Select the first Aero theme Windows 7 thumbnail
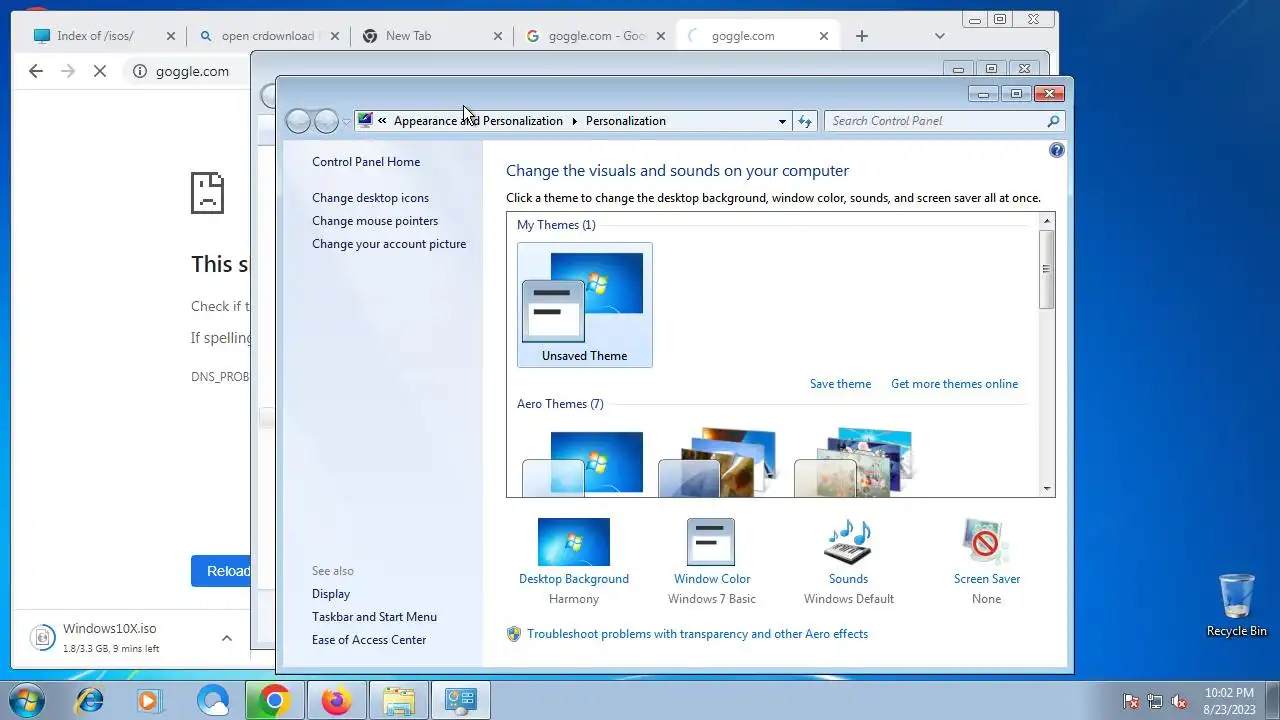The image size is (1280, 720). pos(585,463)
